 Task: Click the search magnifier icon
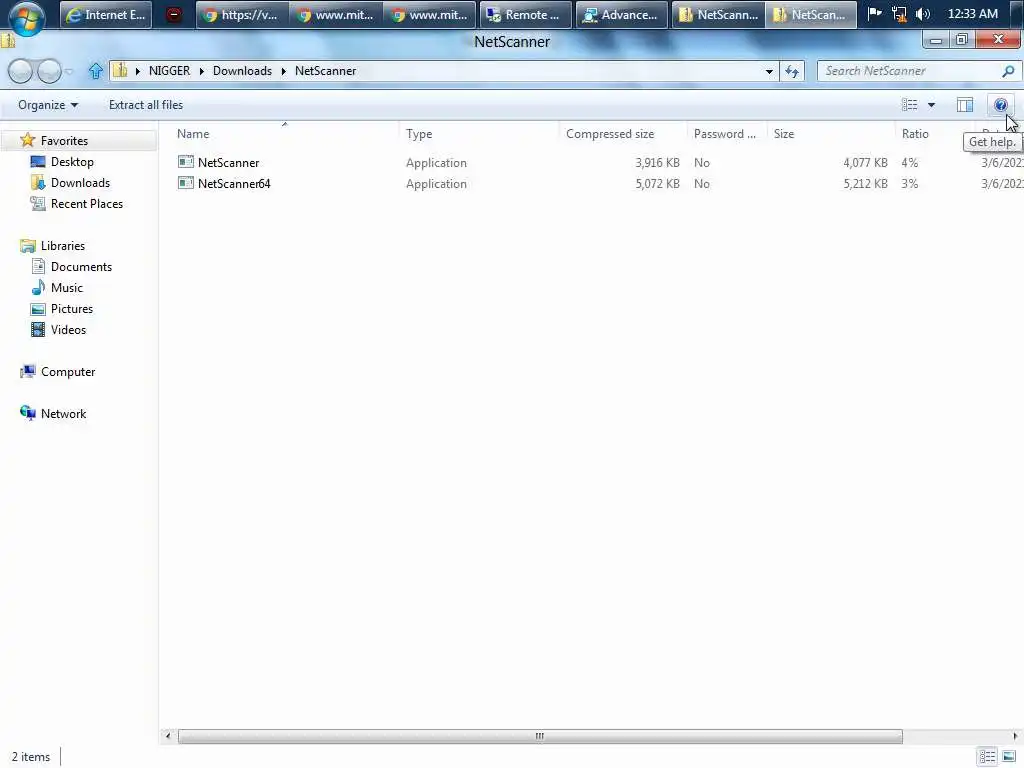pyautogui.click(x=1008, y=71)
